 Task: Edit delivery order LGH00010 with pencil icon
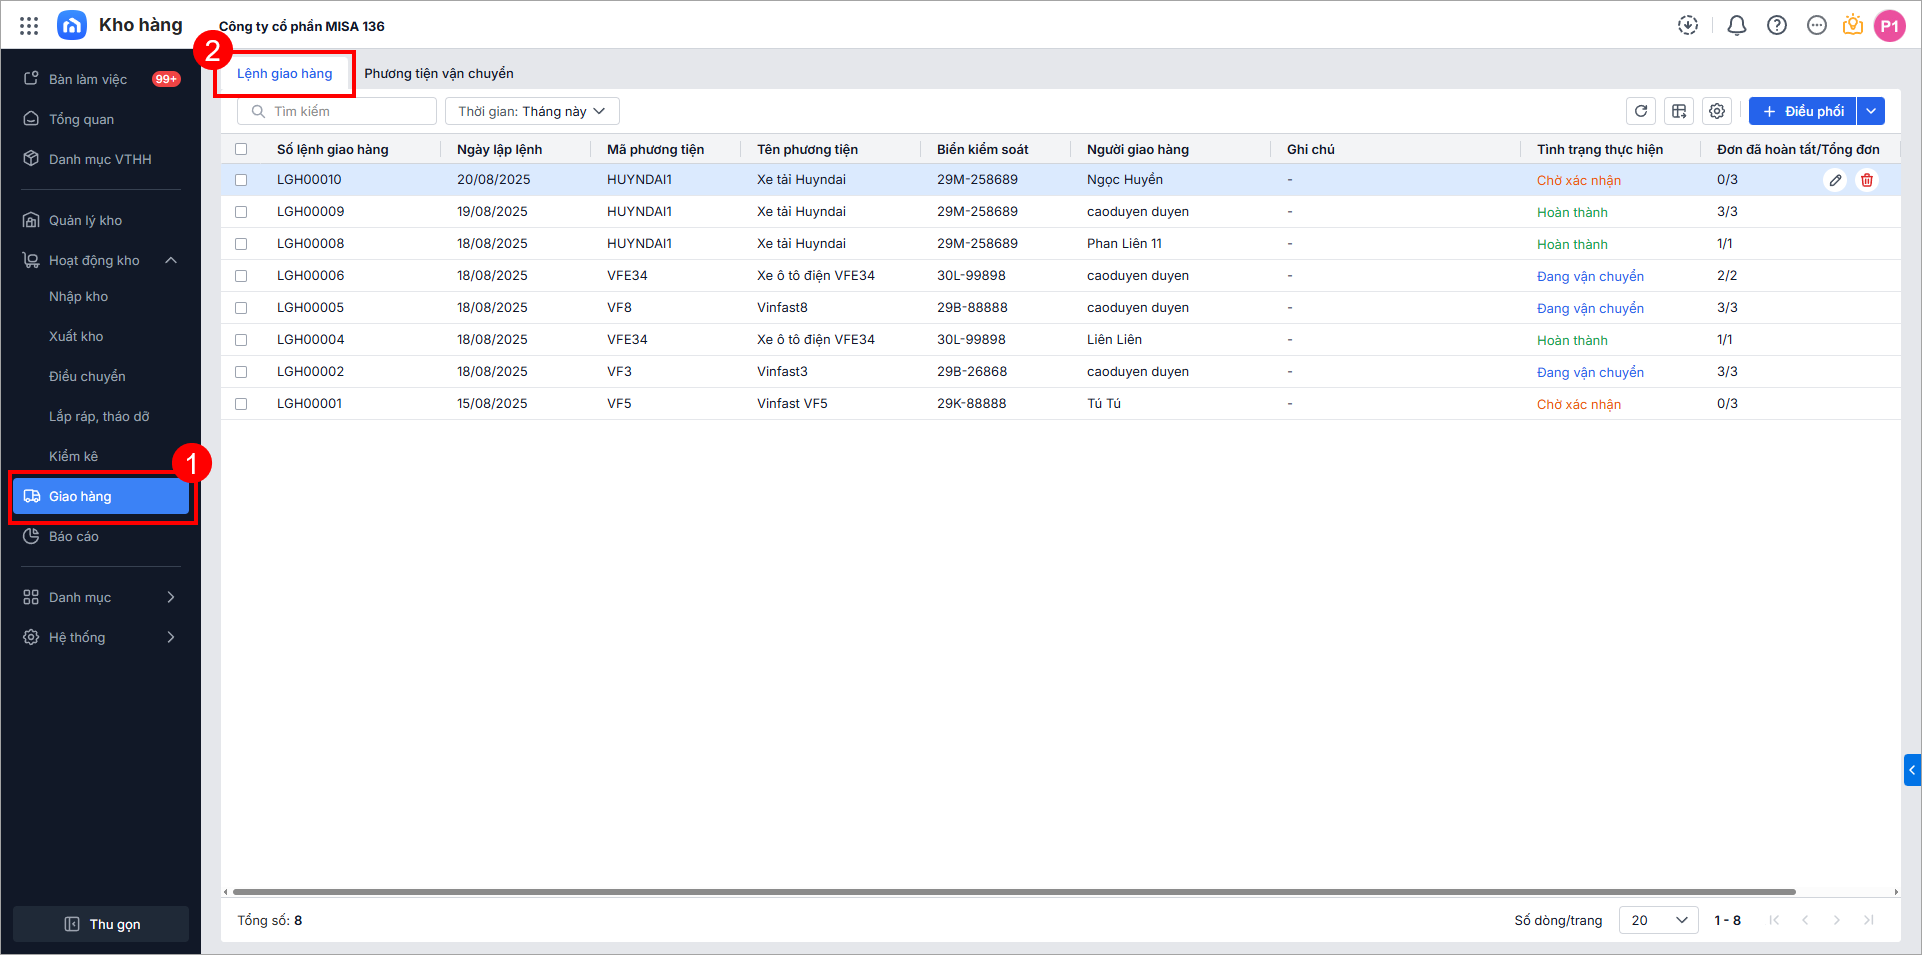[1835, 180]
